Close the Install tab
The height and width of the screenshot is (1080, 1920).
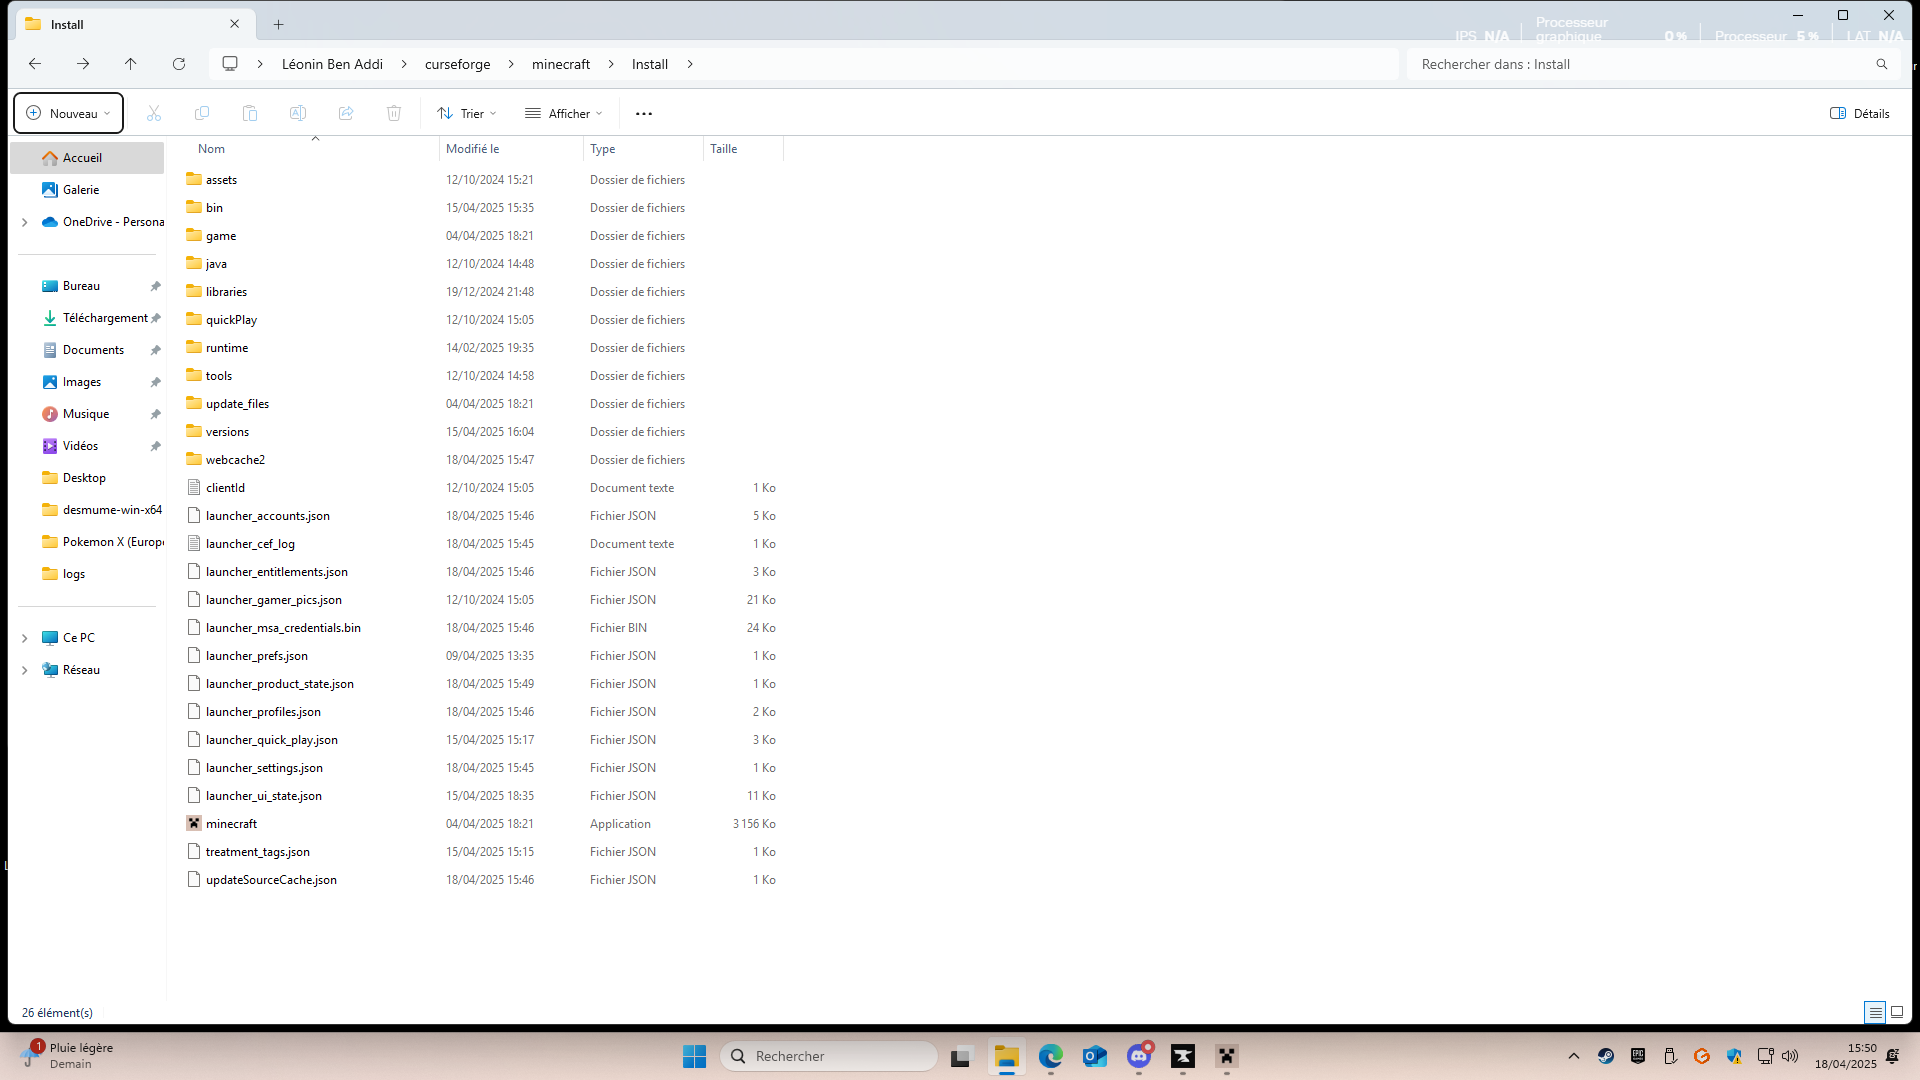click(x=235, y=24)
